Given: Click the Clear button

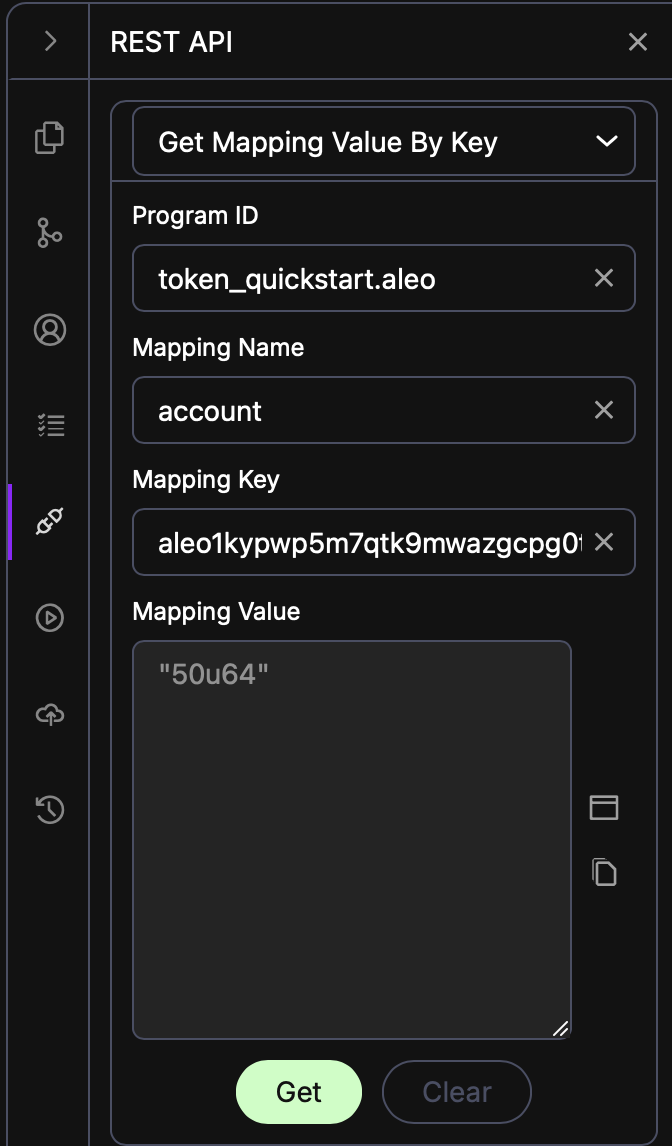Looking at the screenshot, I should click(457, 1092).
